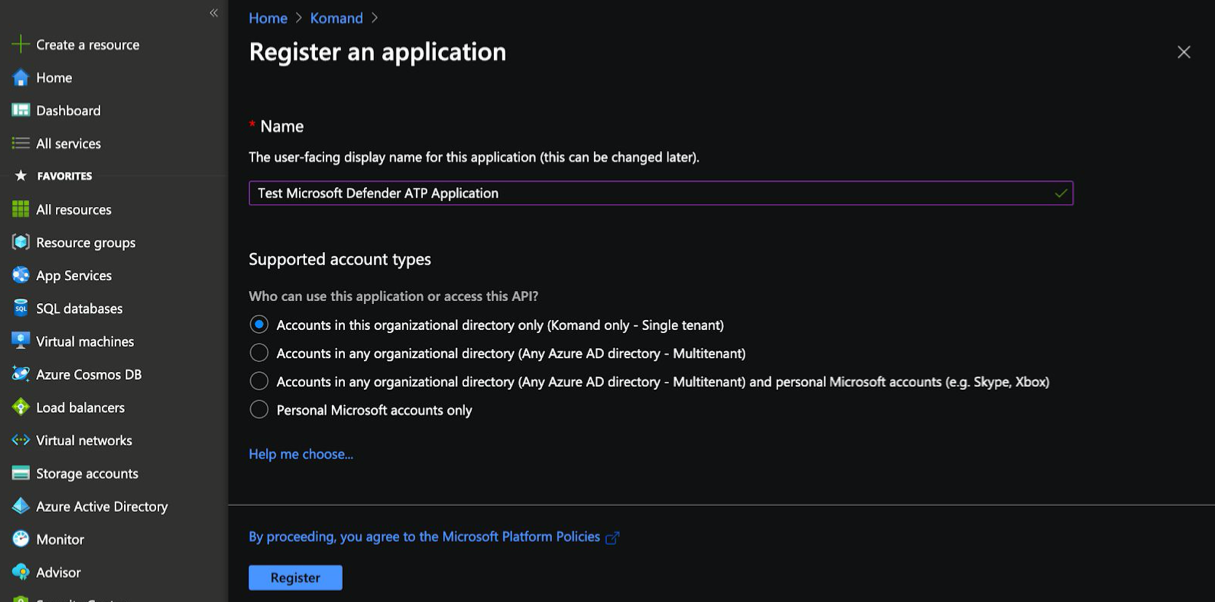The width and height of the screenshot is (1215, 602).
Task: Click the Komand breadcrumb link
Action: click(x=336, y=18)
